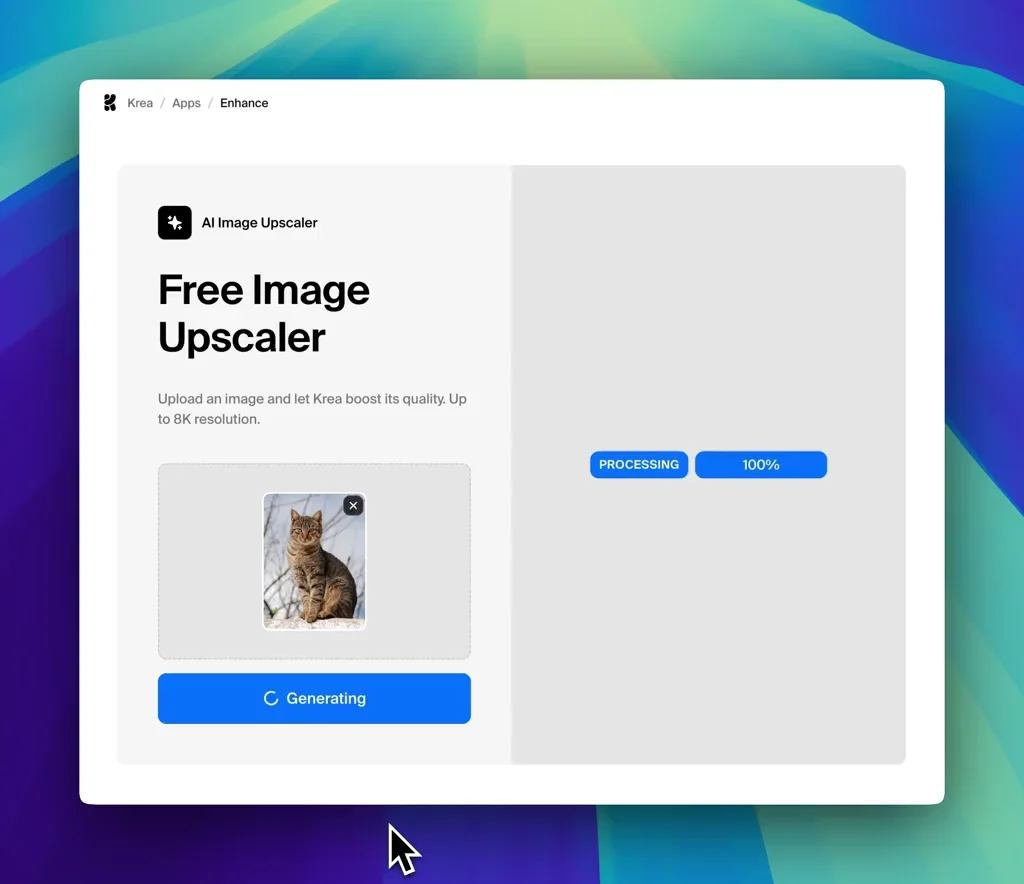Go to the Apps breadcrumb

[186, 103]
